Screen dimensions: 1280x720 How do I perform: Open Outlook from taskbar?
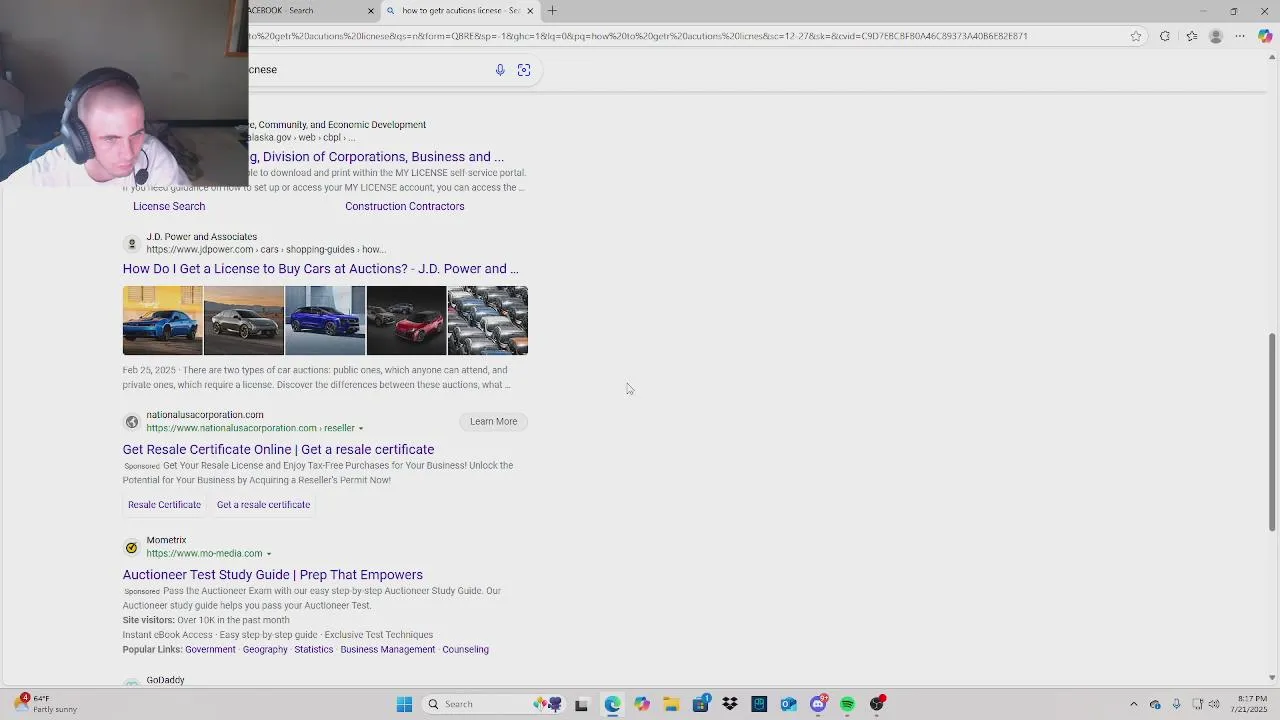tap(788, 704)
